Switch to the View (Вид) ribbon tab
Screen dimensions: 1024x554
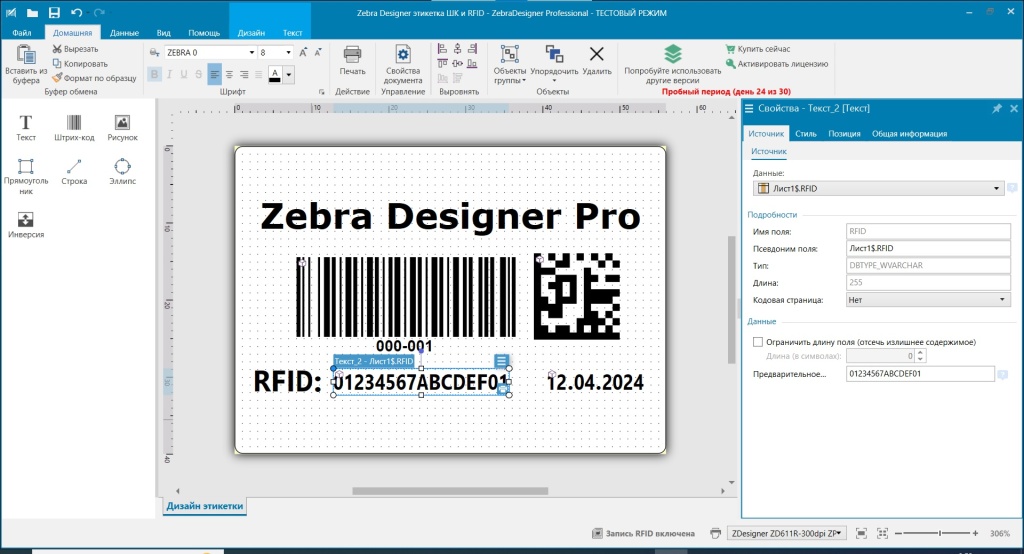163,33
